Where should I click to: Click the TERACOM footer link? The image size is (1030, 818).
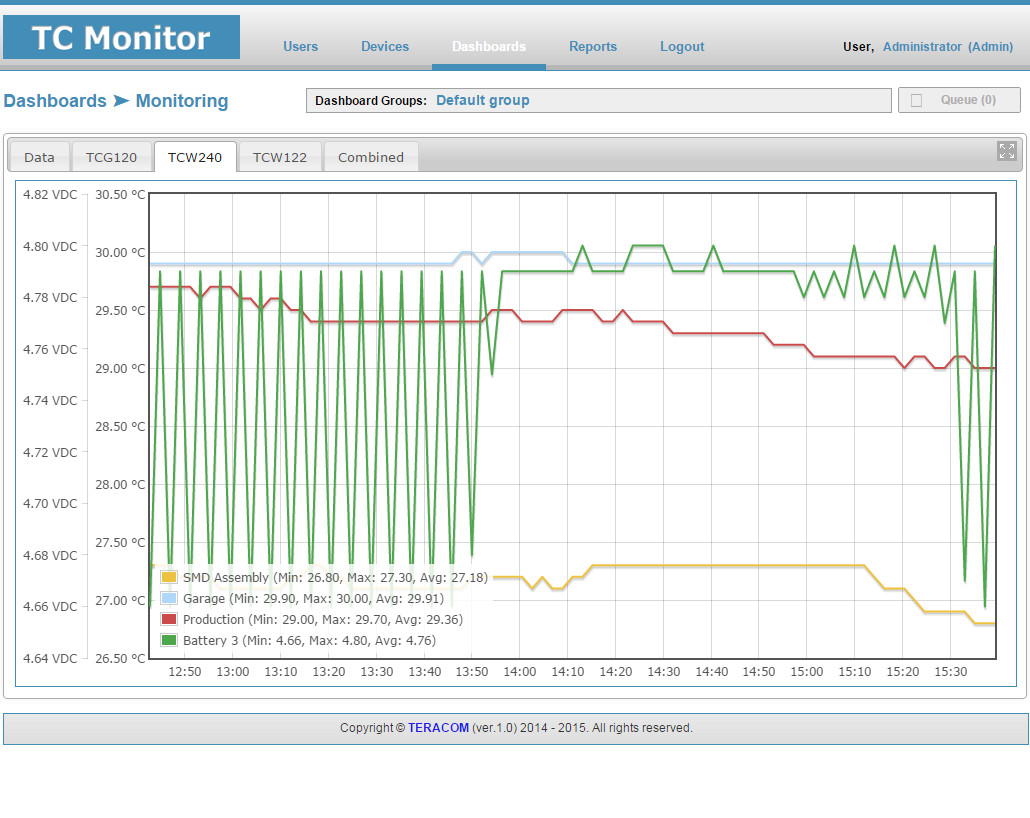coord(438,728)
